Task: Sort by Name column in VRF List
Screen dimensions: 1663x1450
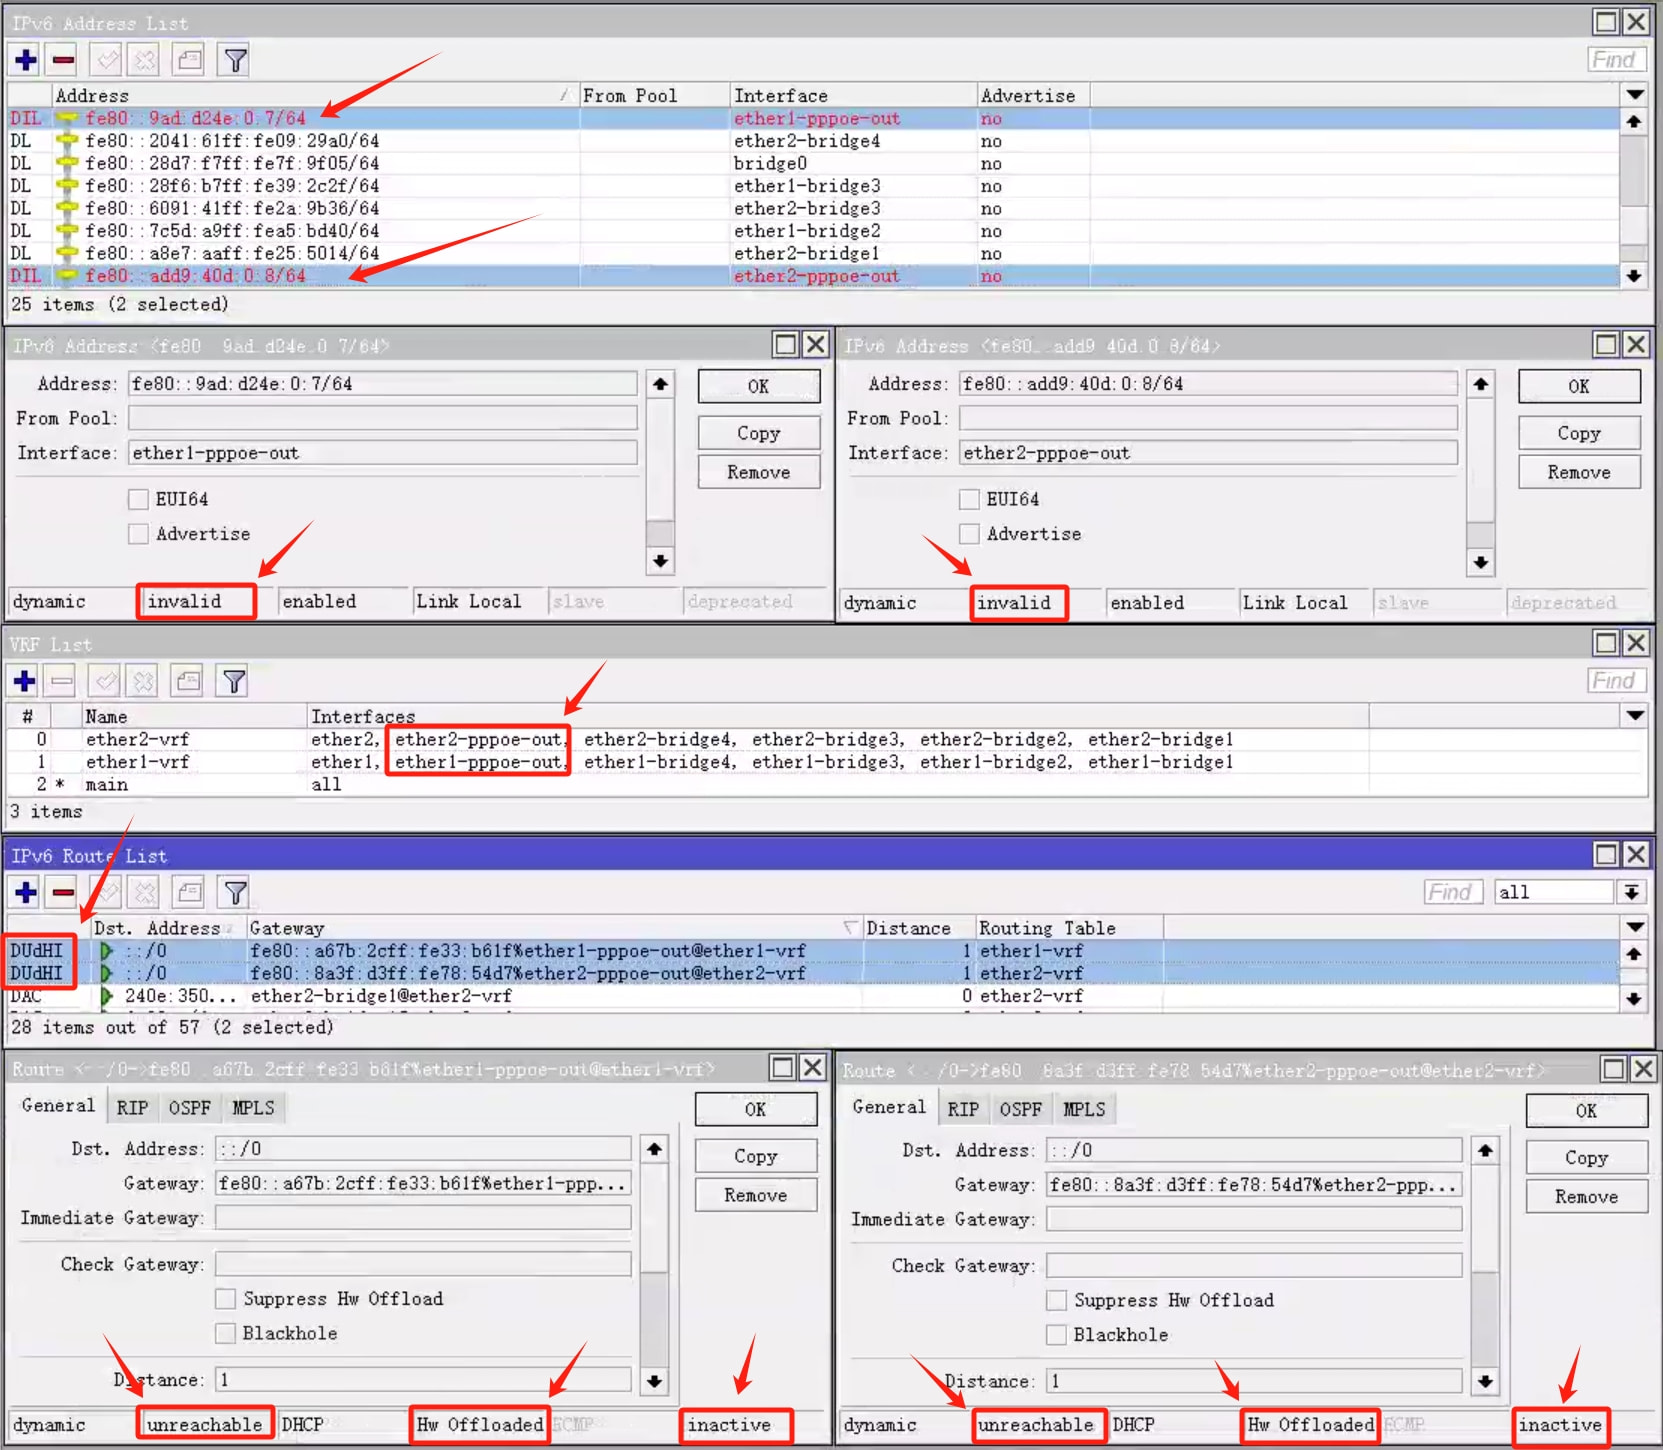Action: (194, 716)
